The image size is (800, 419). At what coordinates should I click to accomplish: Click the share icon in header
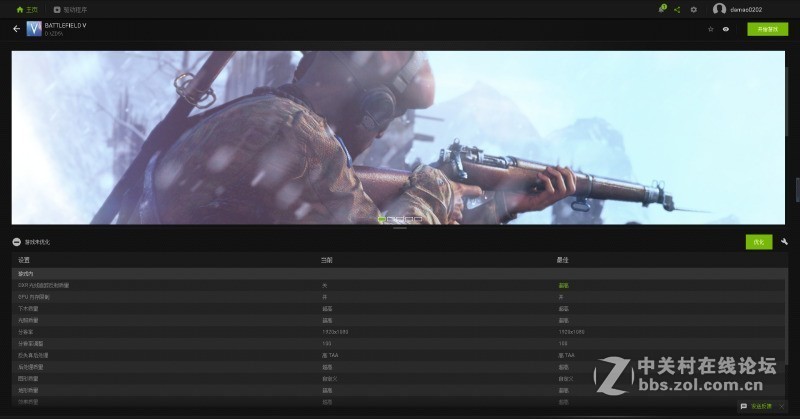tap(677, 10)
